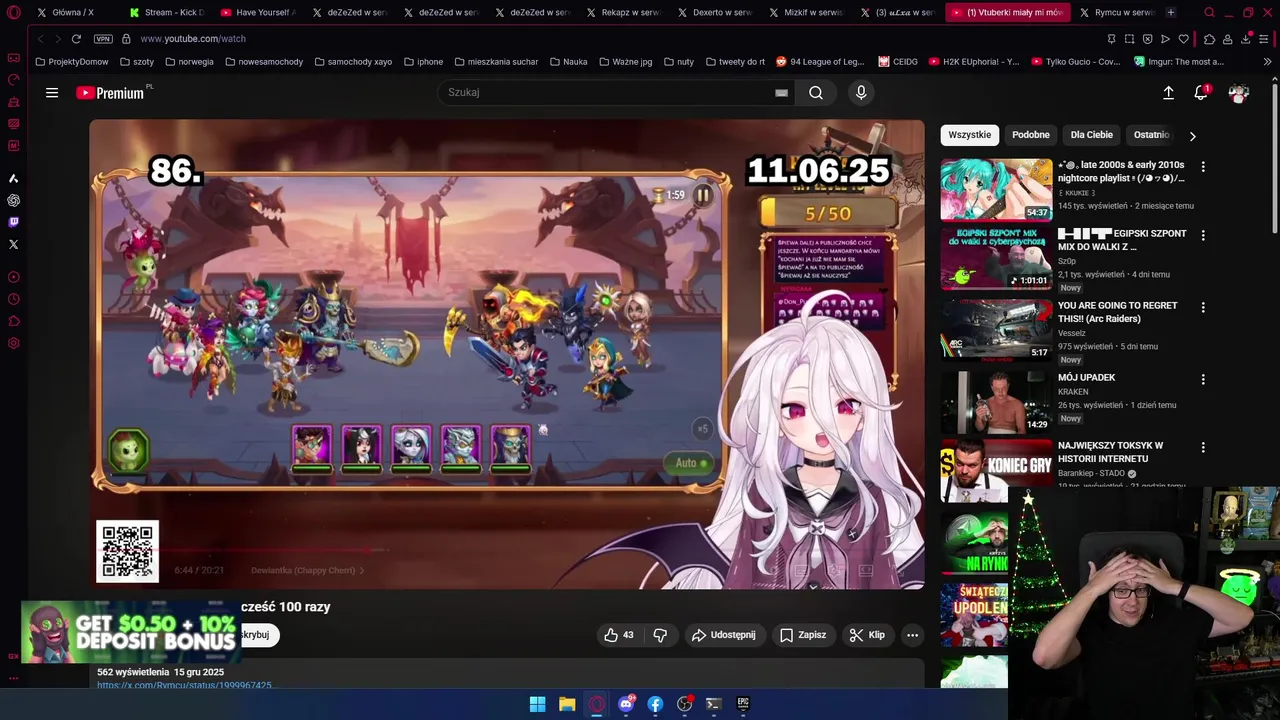Pause the in-game battle button
The width and height of the screenshot is (1280, 720).
point(703,196)
